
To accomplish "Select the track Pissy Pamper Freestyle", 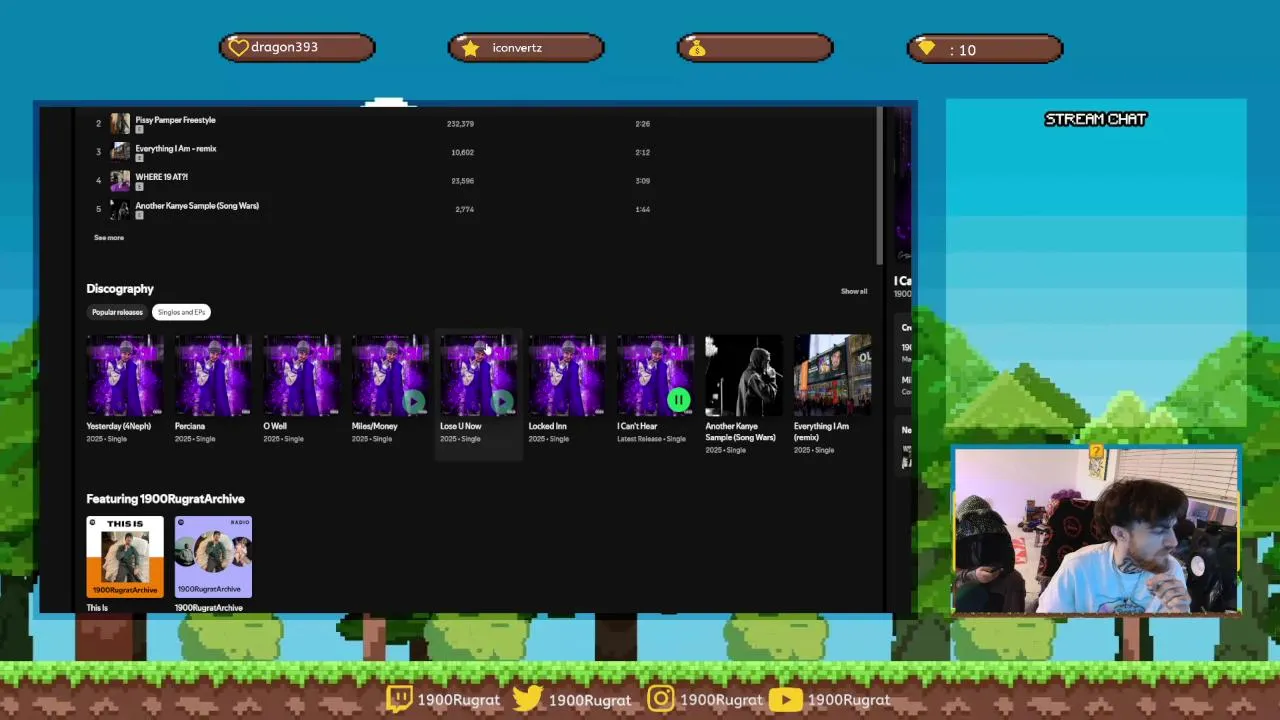I will coord(175,120).
